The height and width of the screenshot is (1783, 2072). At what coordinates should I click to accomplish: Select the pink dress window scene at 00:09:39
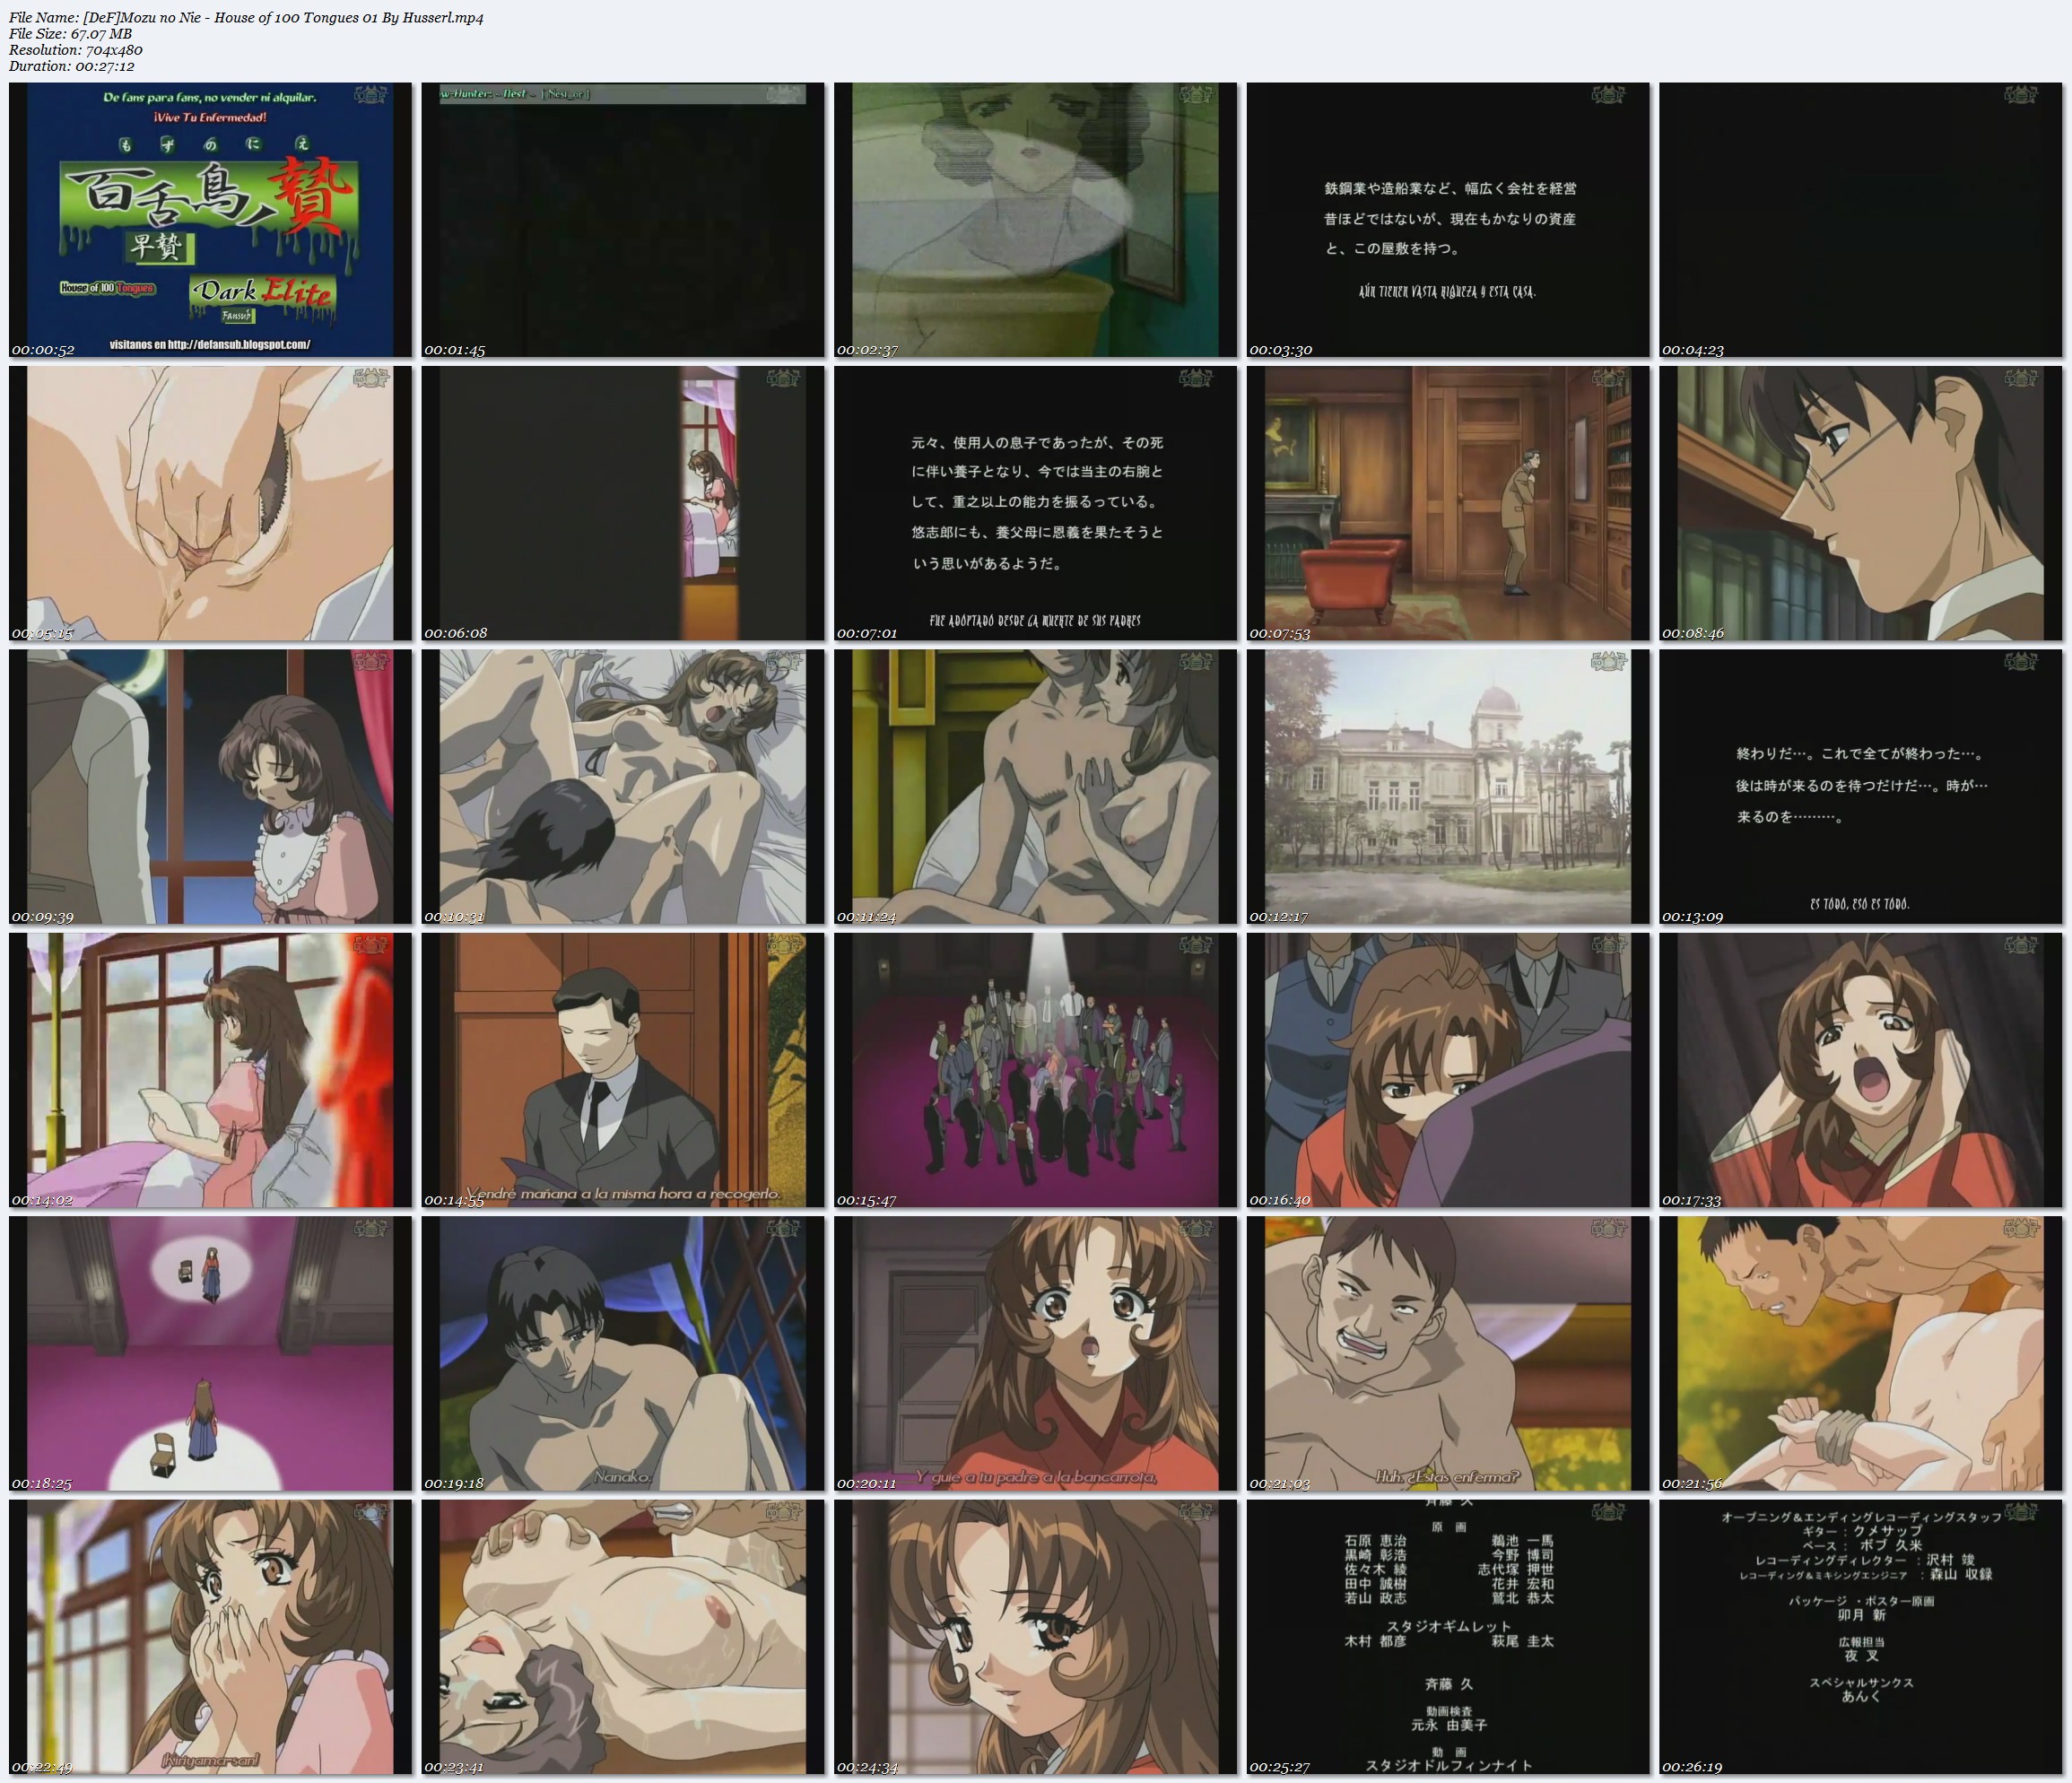click(x=210, y=787)
